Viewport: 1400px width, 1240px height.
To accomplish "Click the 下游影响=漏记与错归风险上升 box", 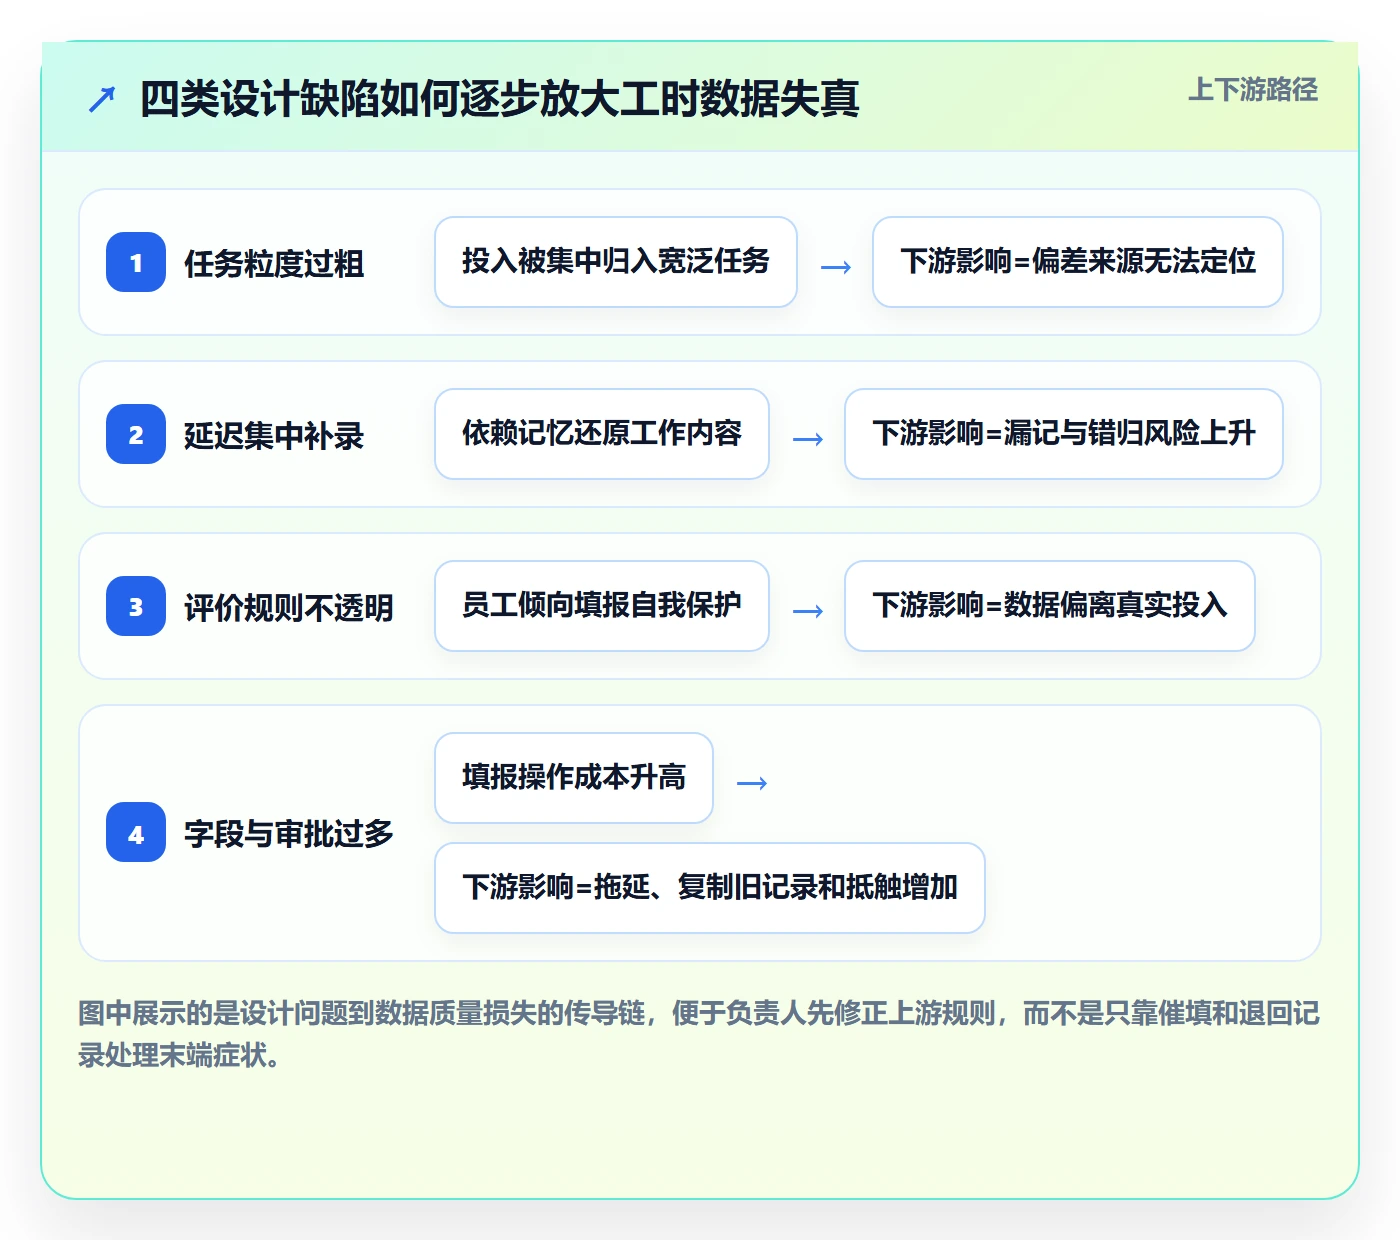I will click(x=1064, y=434).
